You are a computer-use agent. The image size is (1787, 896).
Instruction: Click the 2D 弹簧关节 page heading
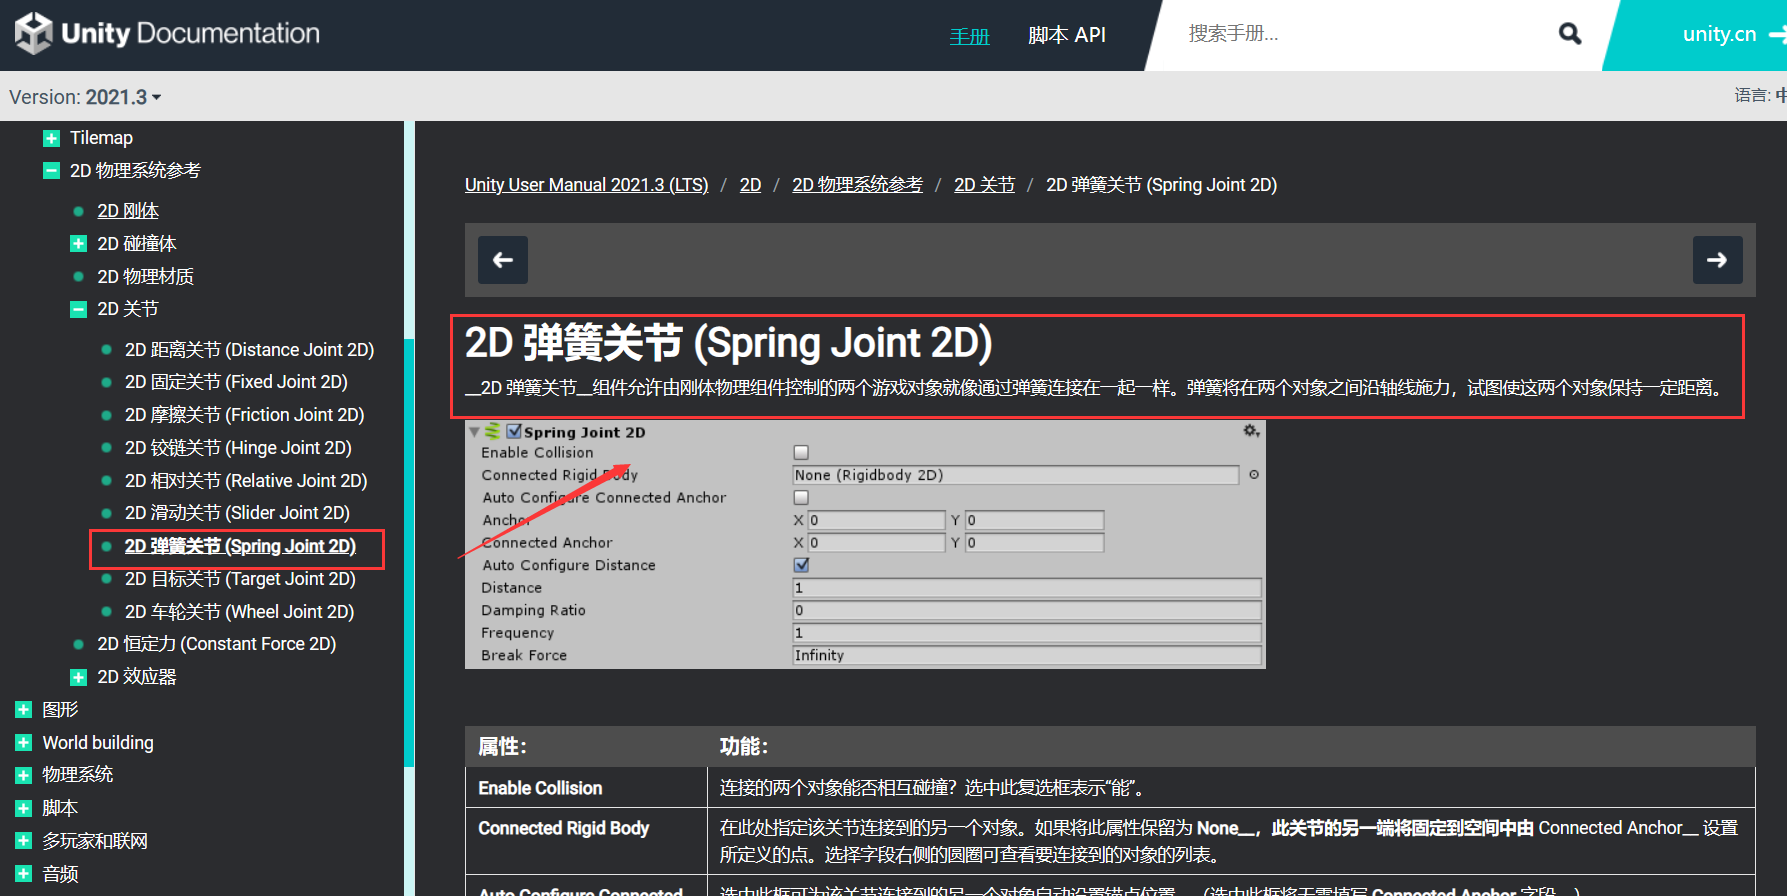(728, 343)
